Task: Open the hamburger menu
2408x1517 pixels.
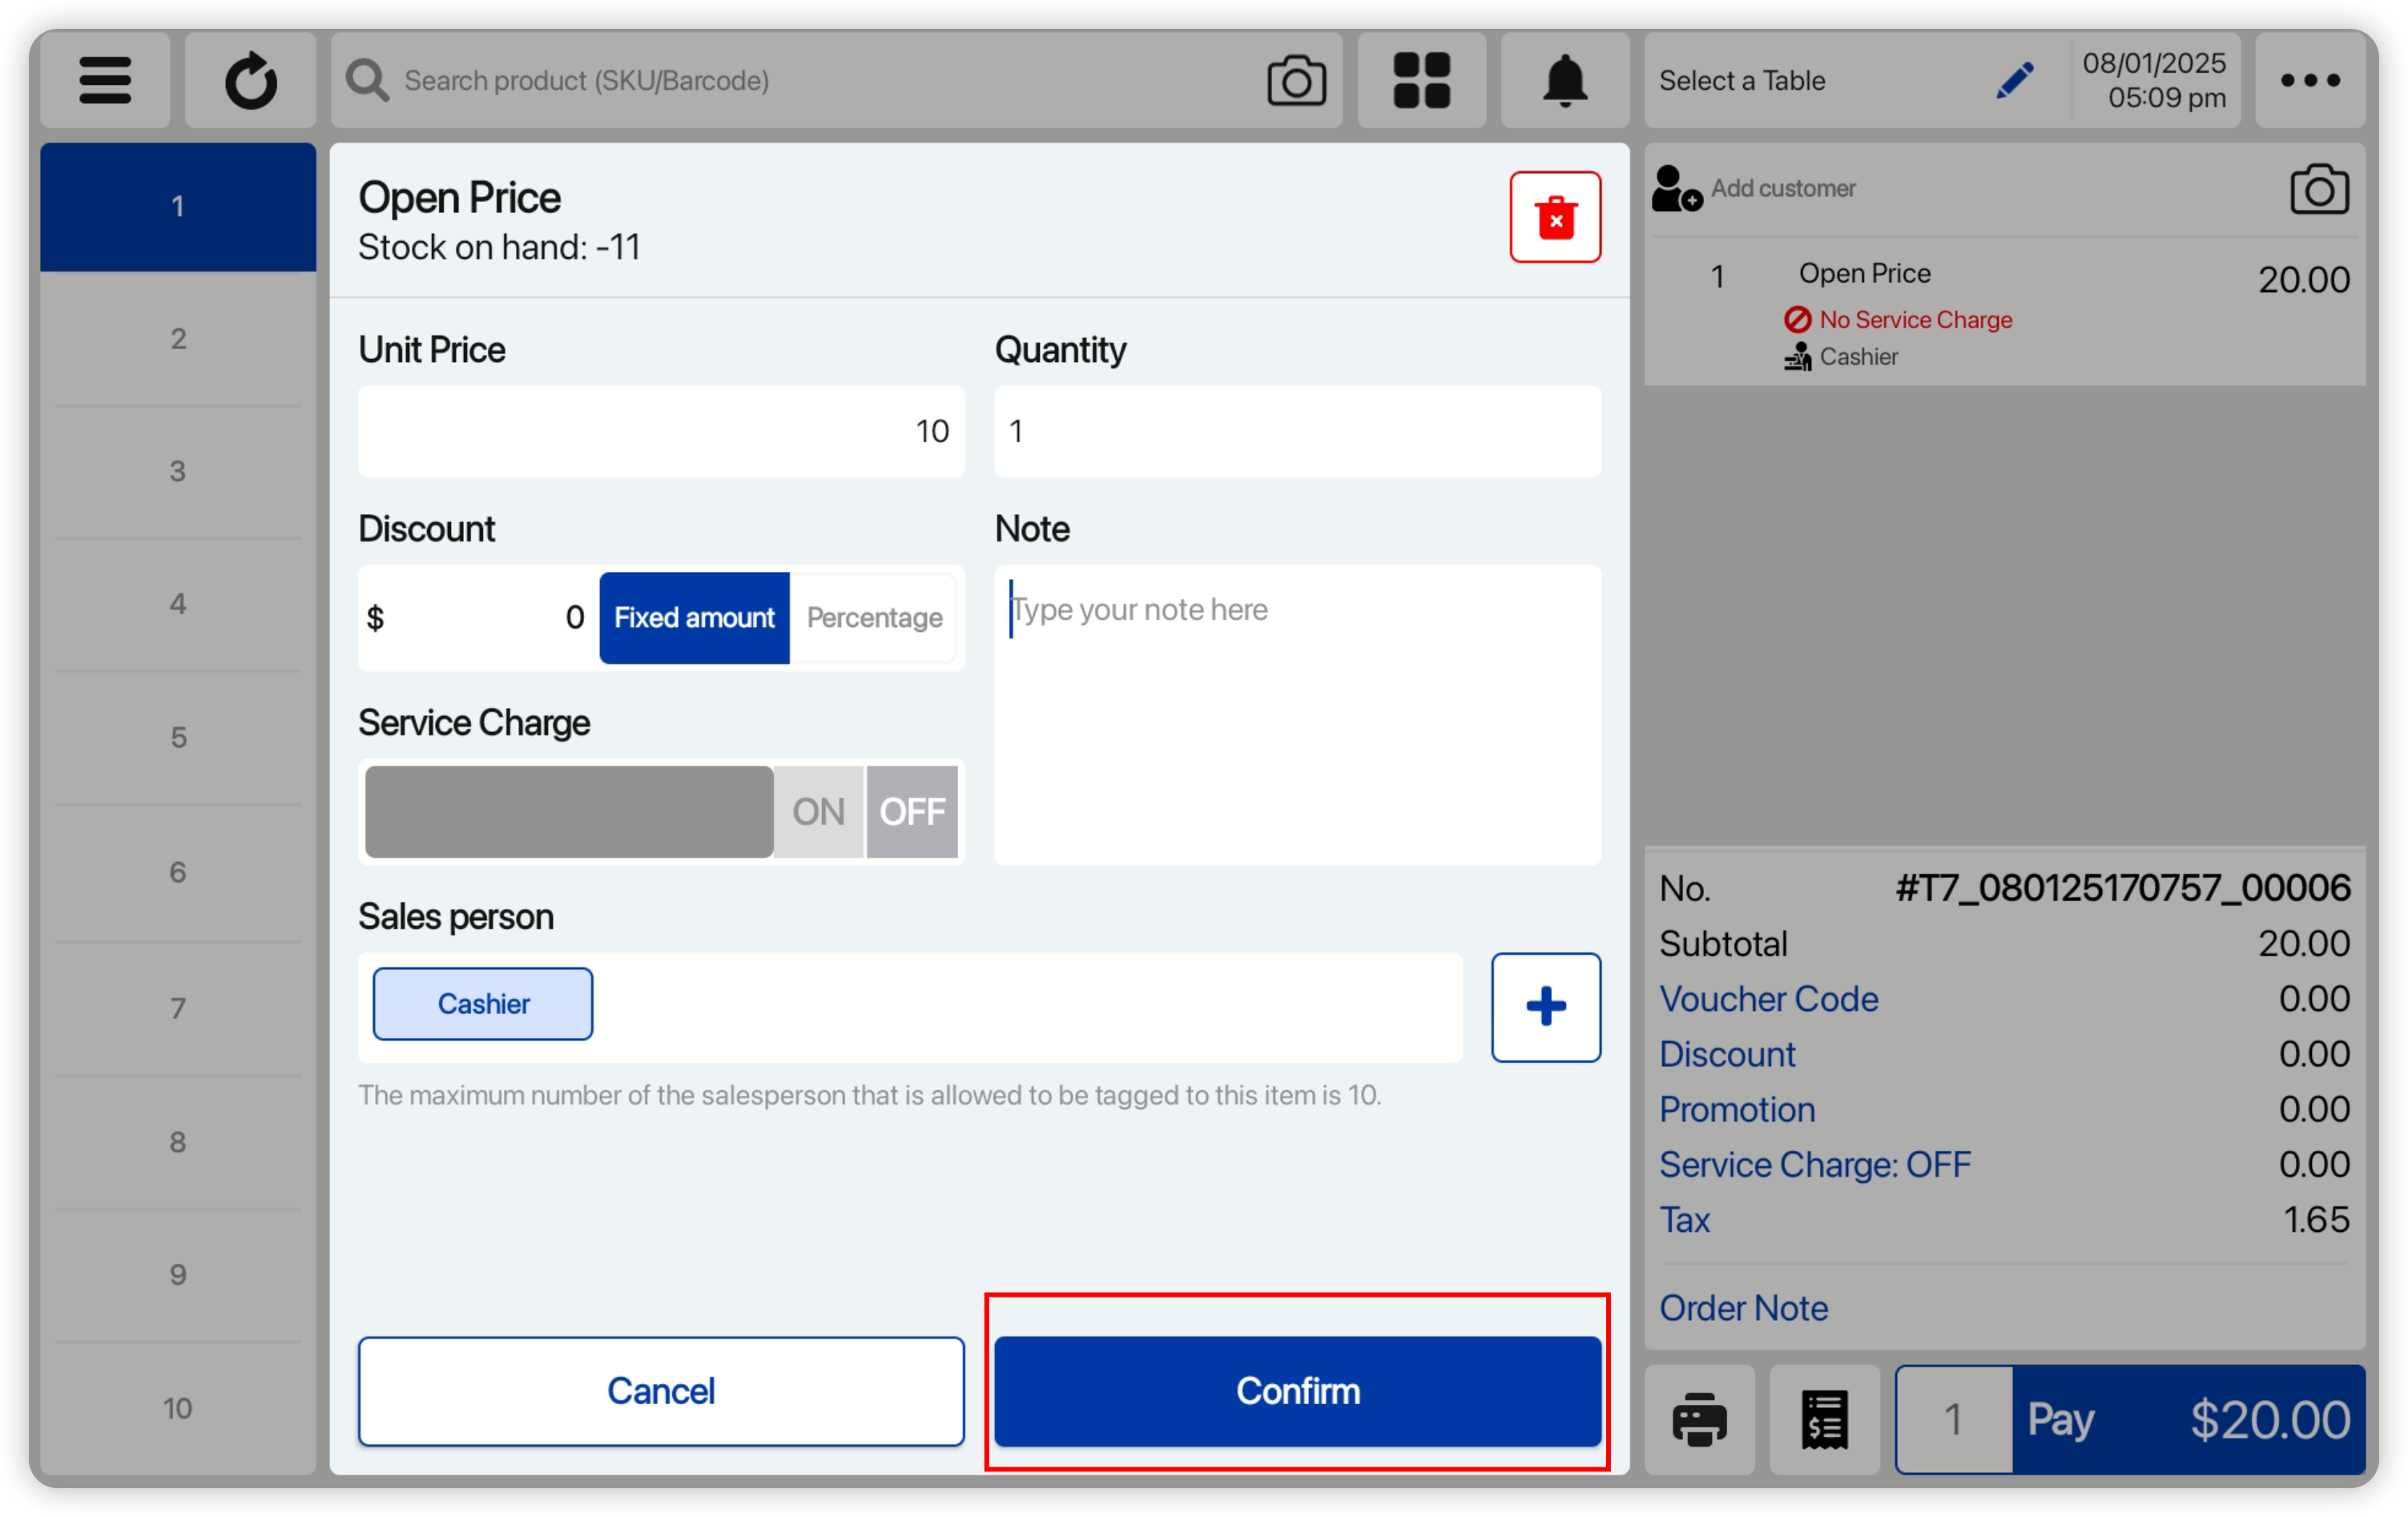Action: pos(105,80)
